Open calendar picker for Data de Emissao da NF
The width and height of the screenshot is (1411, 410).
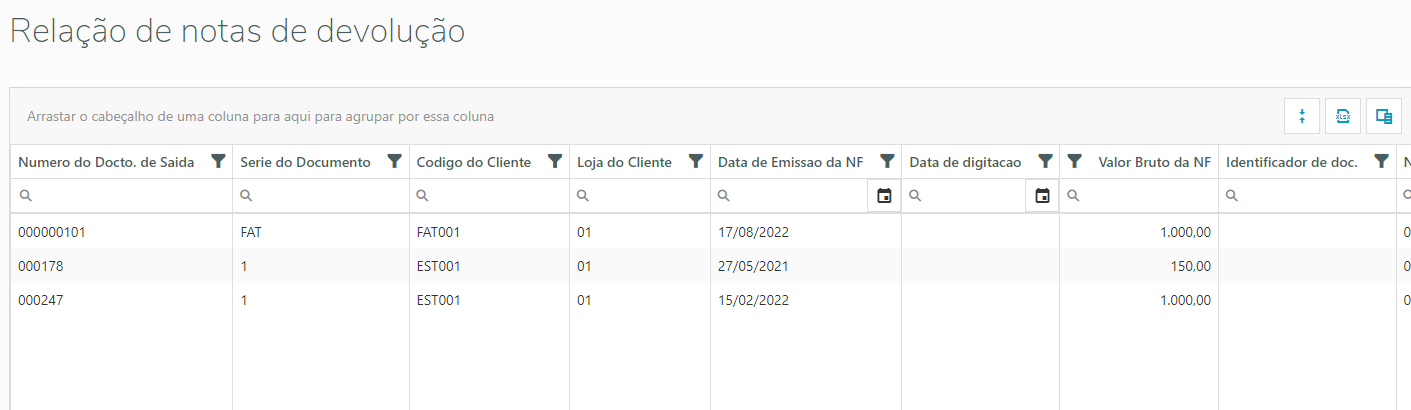click(x=884, y=196)
